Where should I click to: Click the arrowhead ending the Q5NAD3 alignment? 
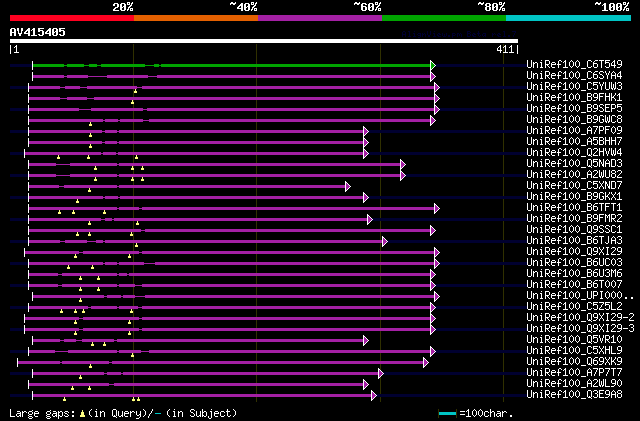coord(403,165)
